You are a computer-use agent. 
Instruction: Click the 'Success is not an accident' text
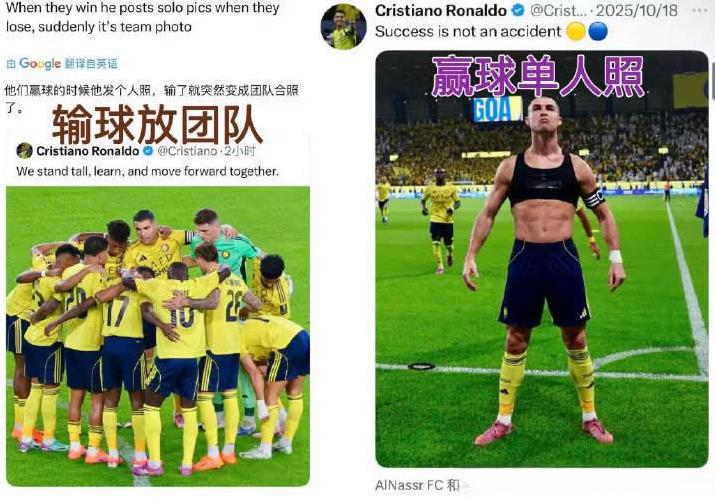click(468, 31)
